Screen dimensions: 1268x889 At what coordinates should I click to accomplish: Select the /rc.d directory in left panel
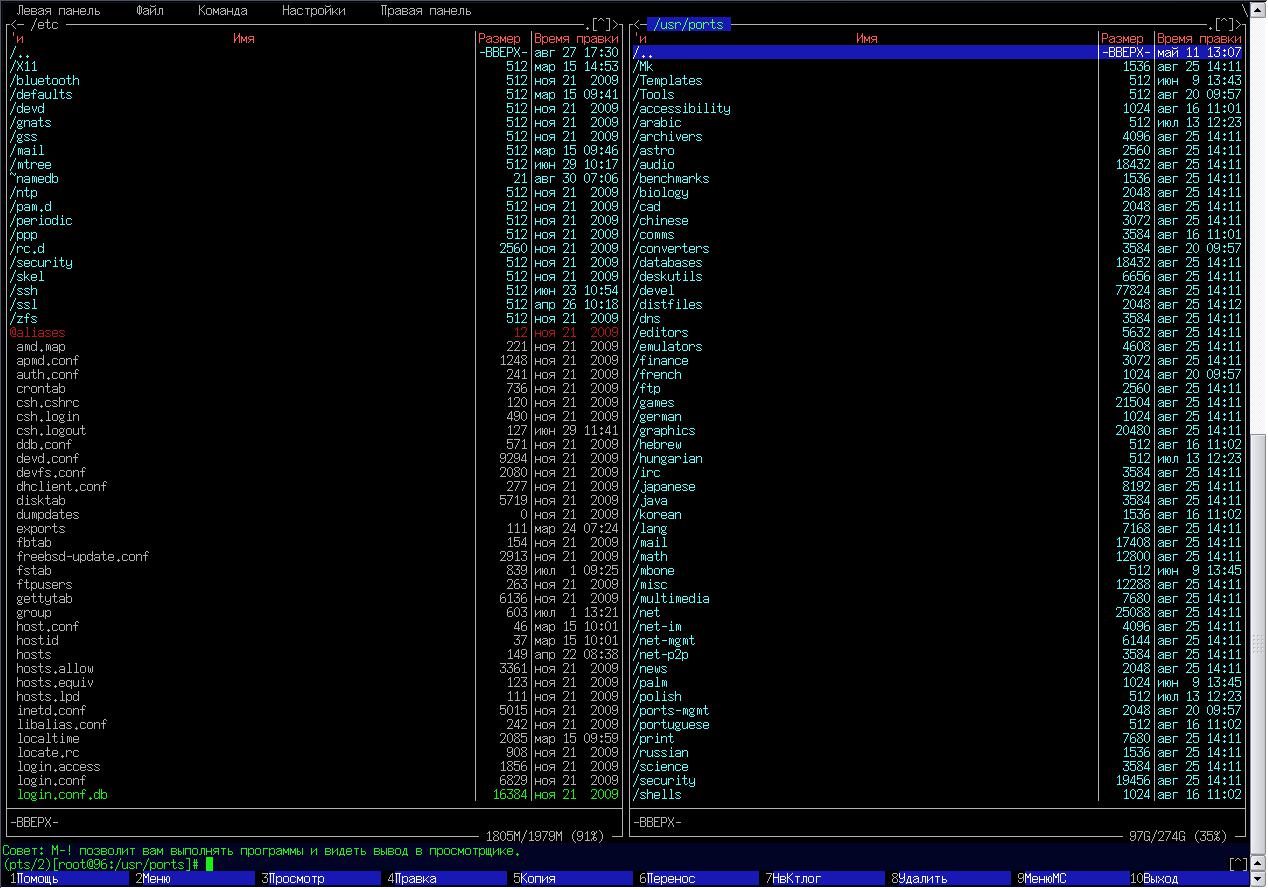28,249
